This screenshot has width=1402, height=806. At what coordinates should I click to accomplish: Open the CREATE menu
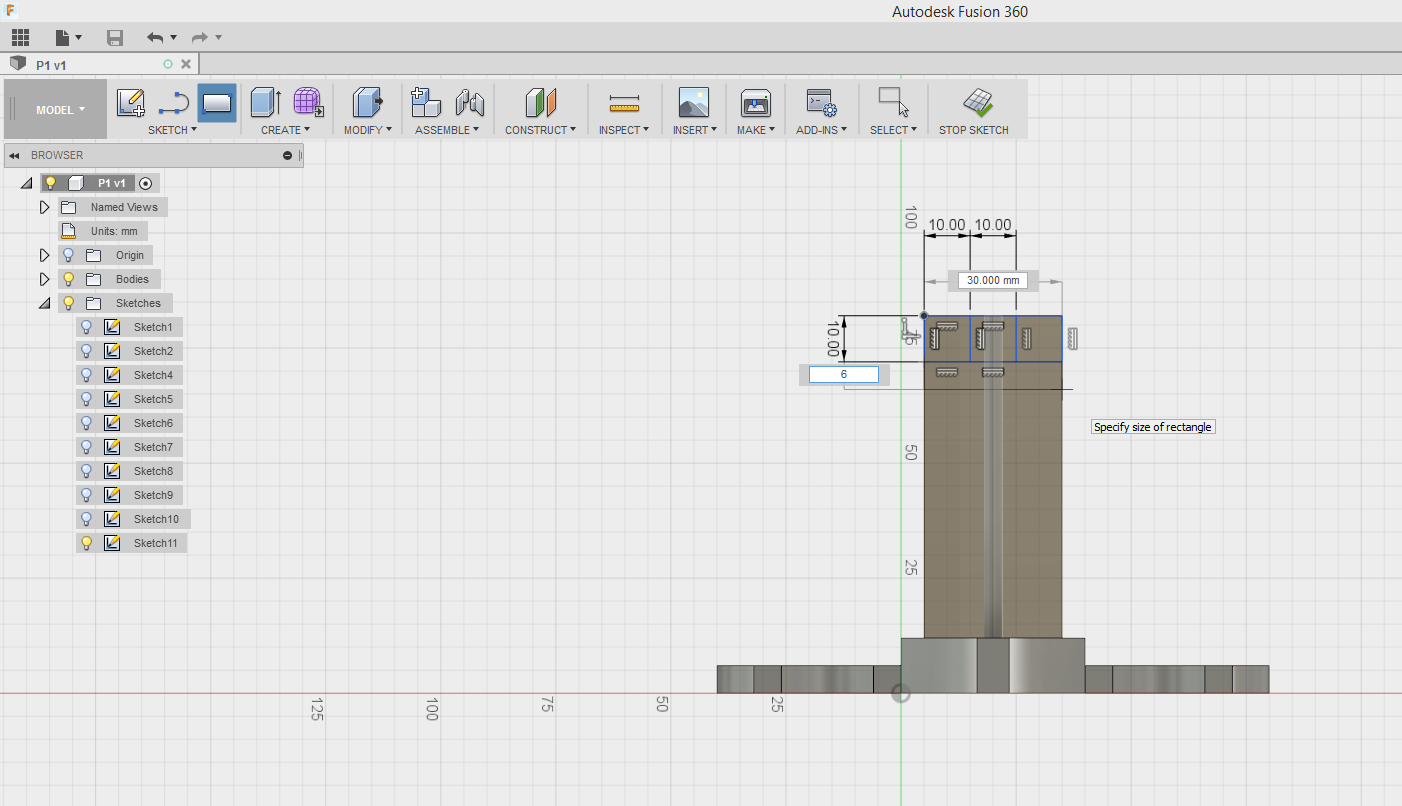point(286,130)
